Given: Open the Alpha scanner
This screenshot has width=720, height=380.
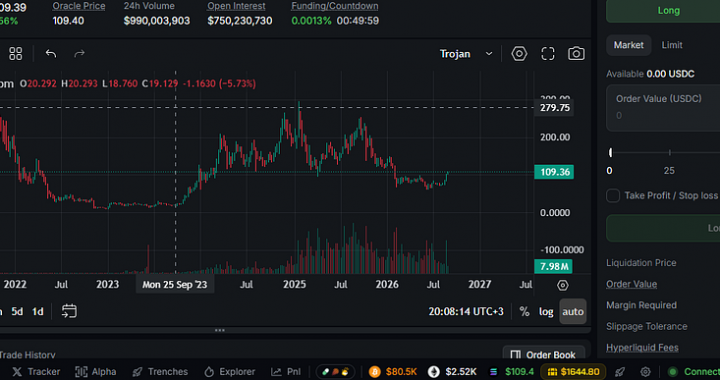Looking at the screenshot, I should tap(96, 371).
